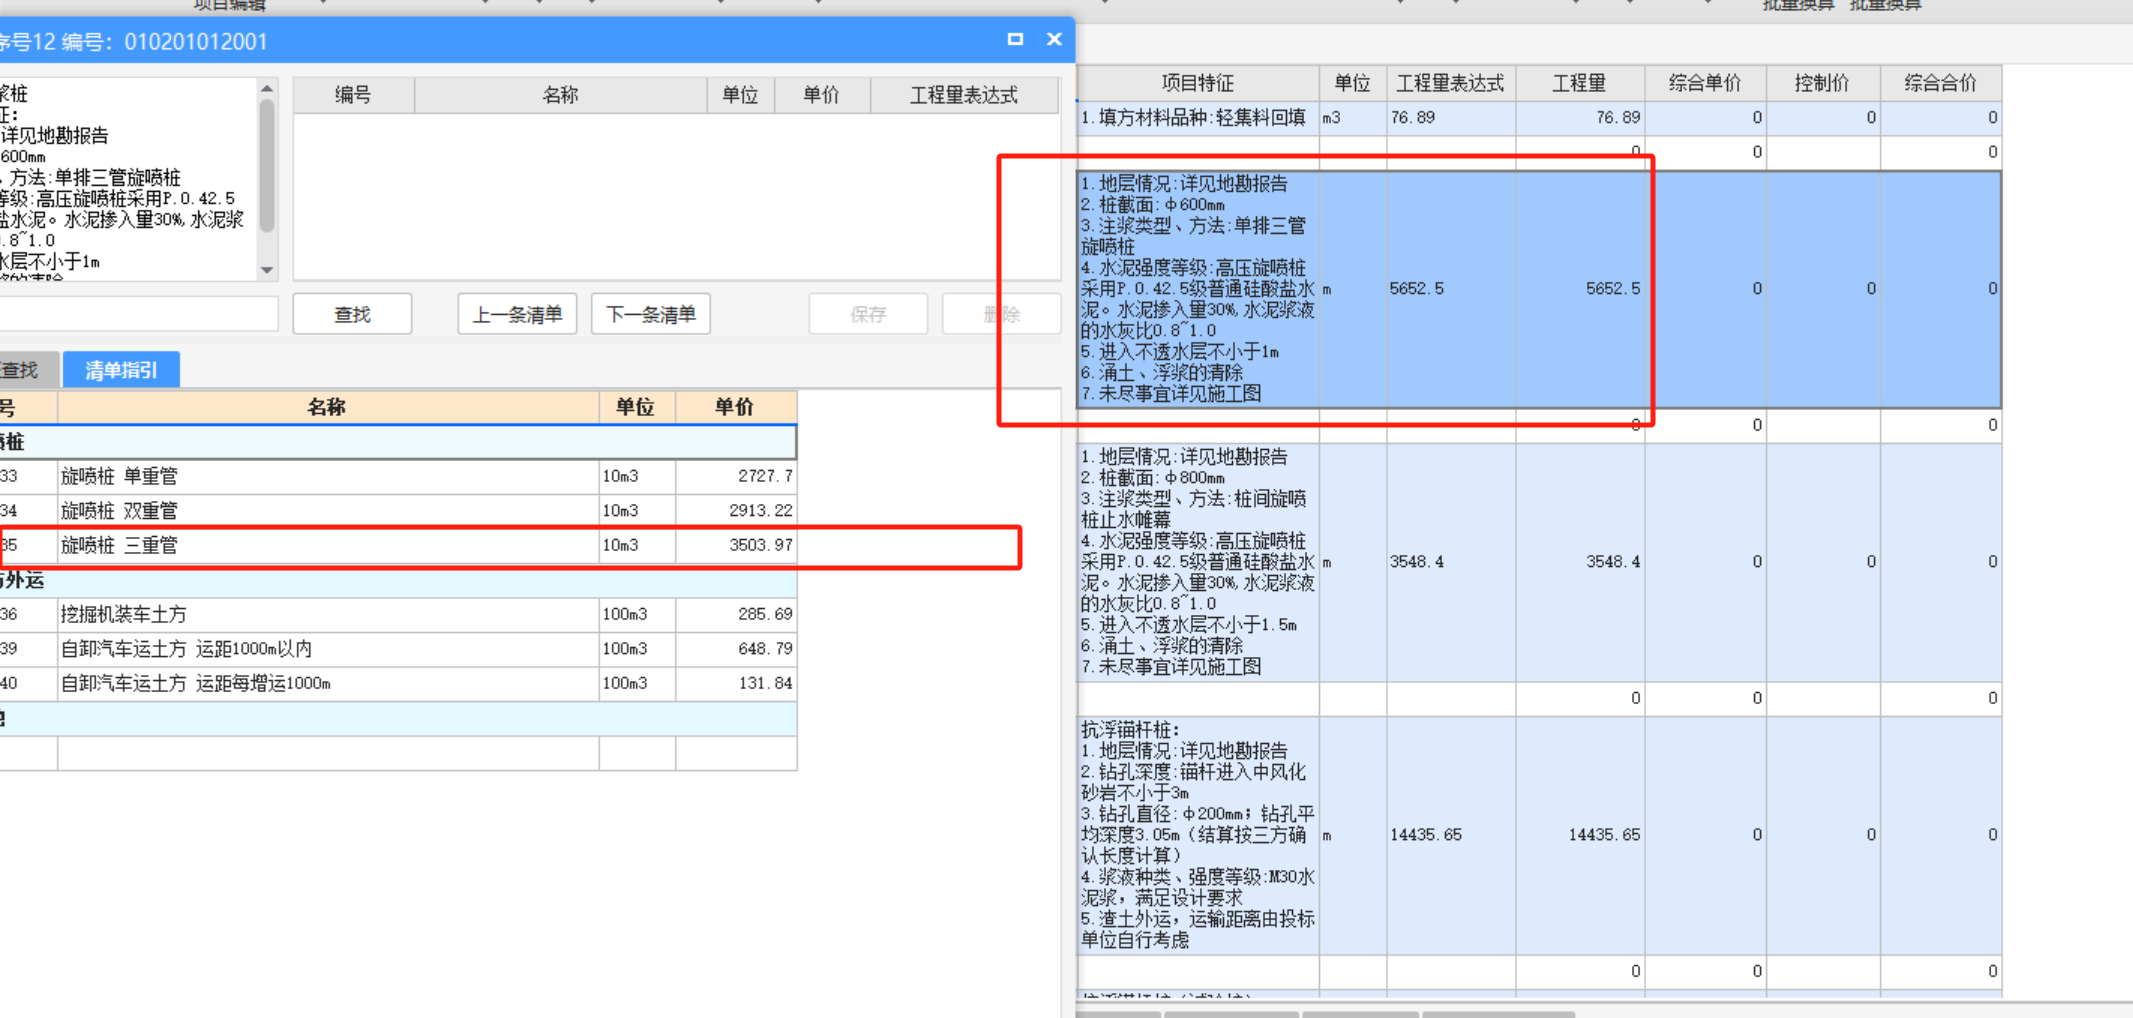This screenshot has width=2133, height=1018.
Task: Click the 工程量表达式 header in dialog
Action: click(964, 95)
